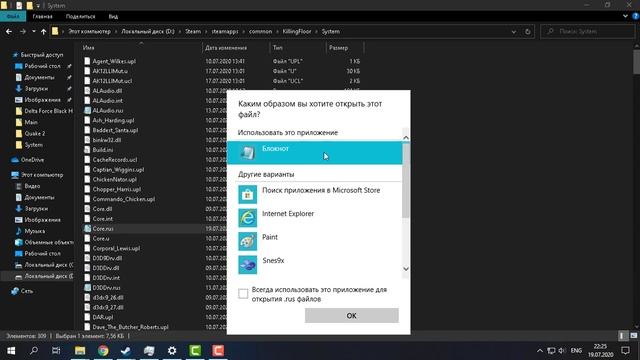
Task: Click KillingFloor in the address path
Action: click(x=297, y=31)
